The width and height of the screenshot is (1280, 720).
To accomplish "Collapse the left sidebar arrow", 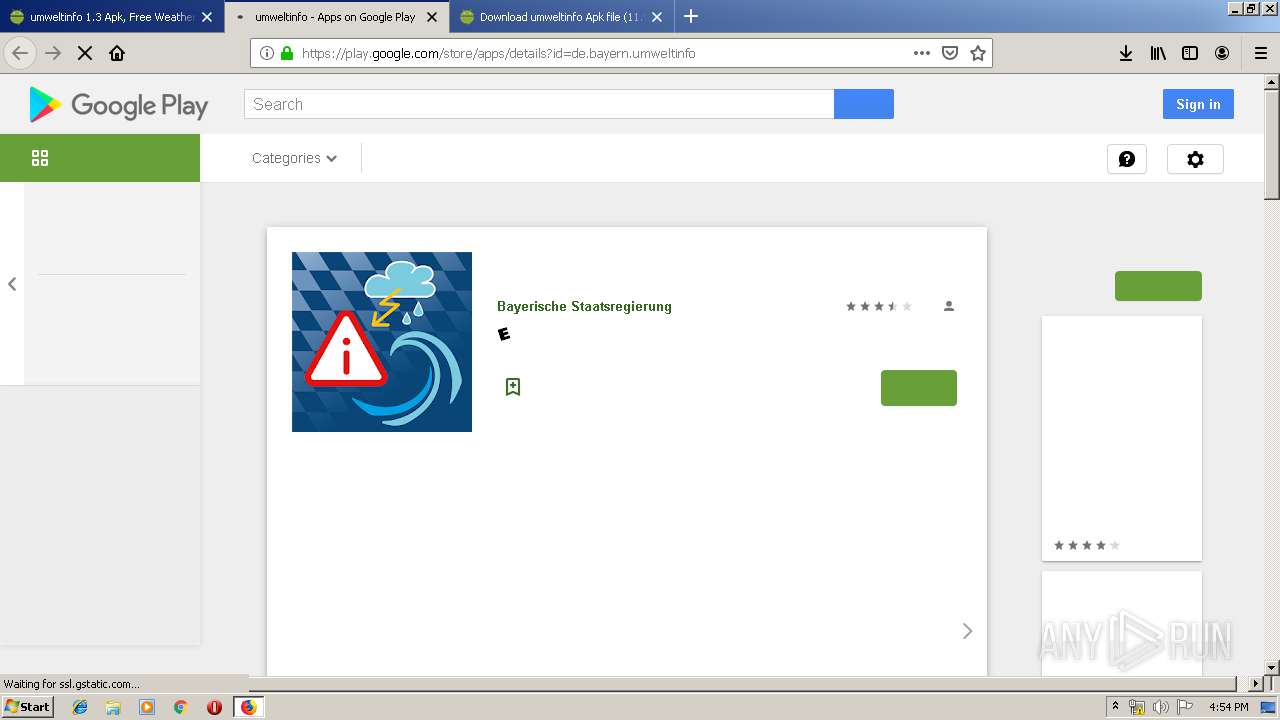I will pos(12,284).
